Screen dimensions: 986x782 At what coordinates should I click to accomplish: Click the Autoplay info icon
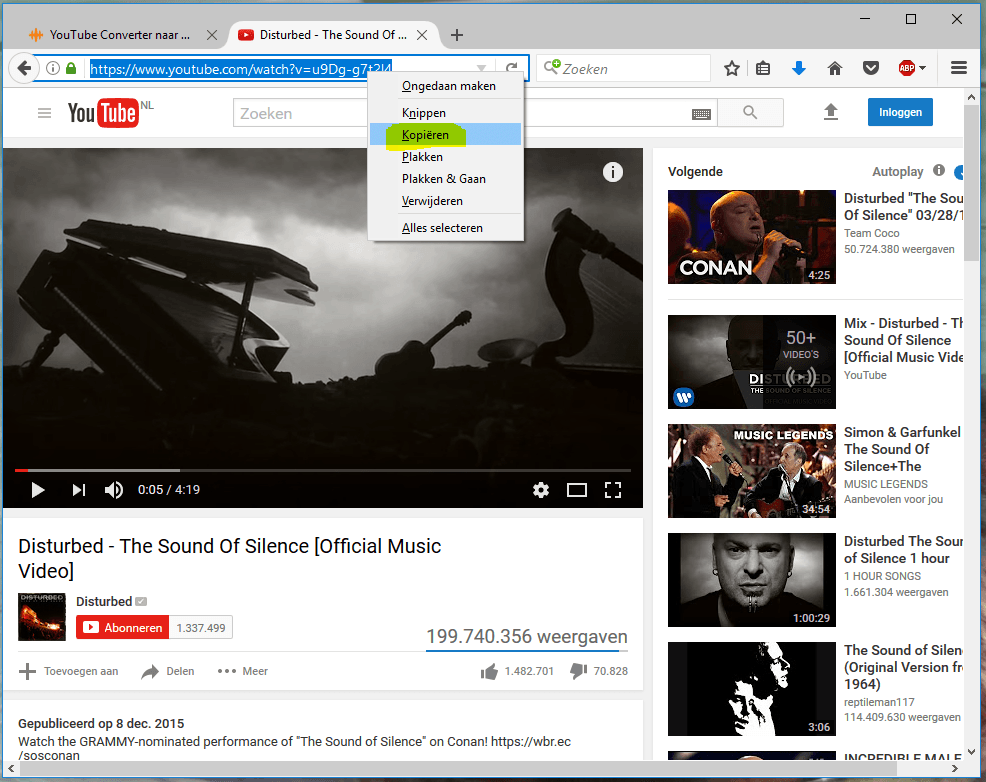click(939, 170)
